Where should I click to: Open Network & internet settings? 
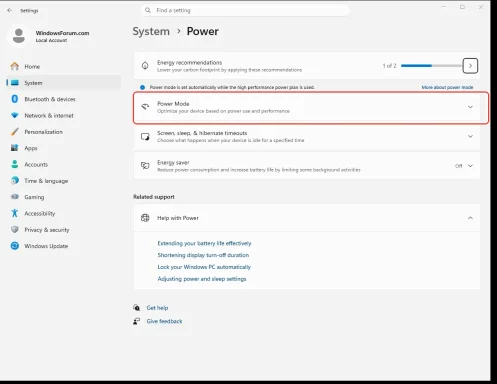pyautogui.click(x=63, y=115)
